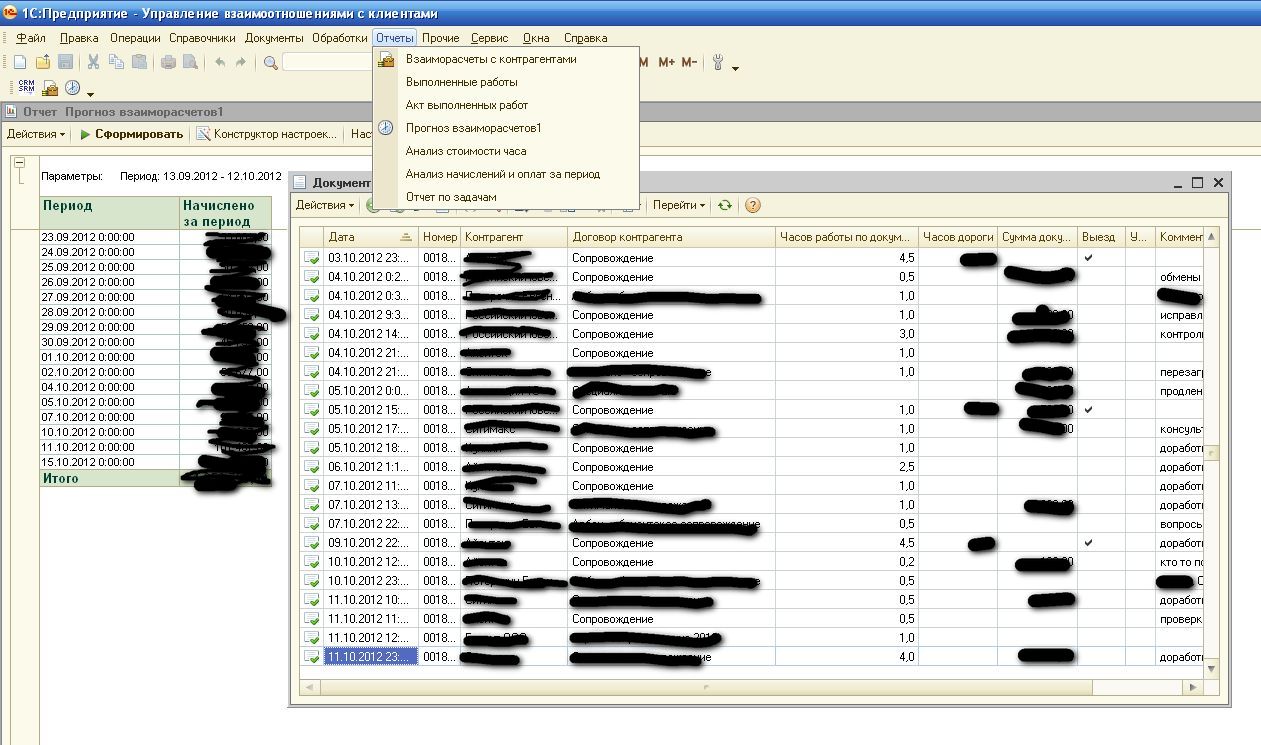Click the clock forecast icon in second toolbar
The width and height of the screenshot is (1261, 745).
click(x=72, y=88)
